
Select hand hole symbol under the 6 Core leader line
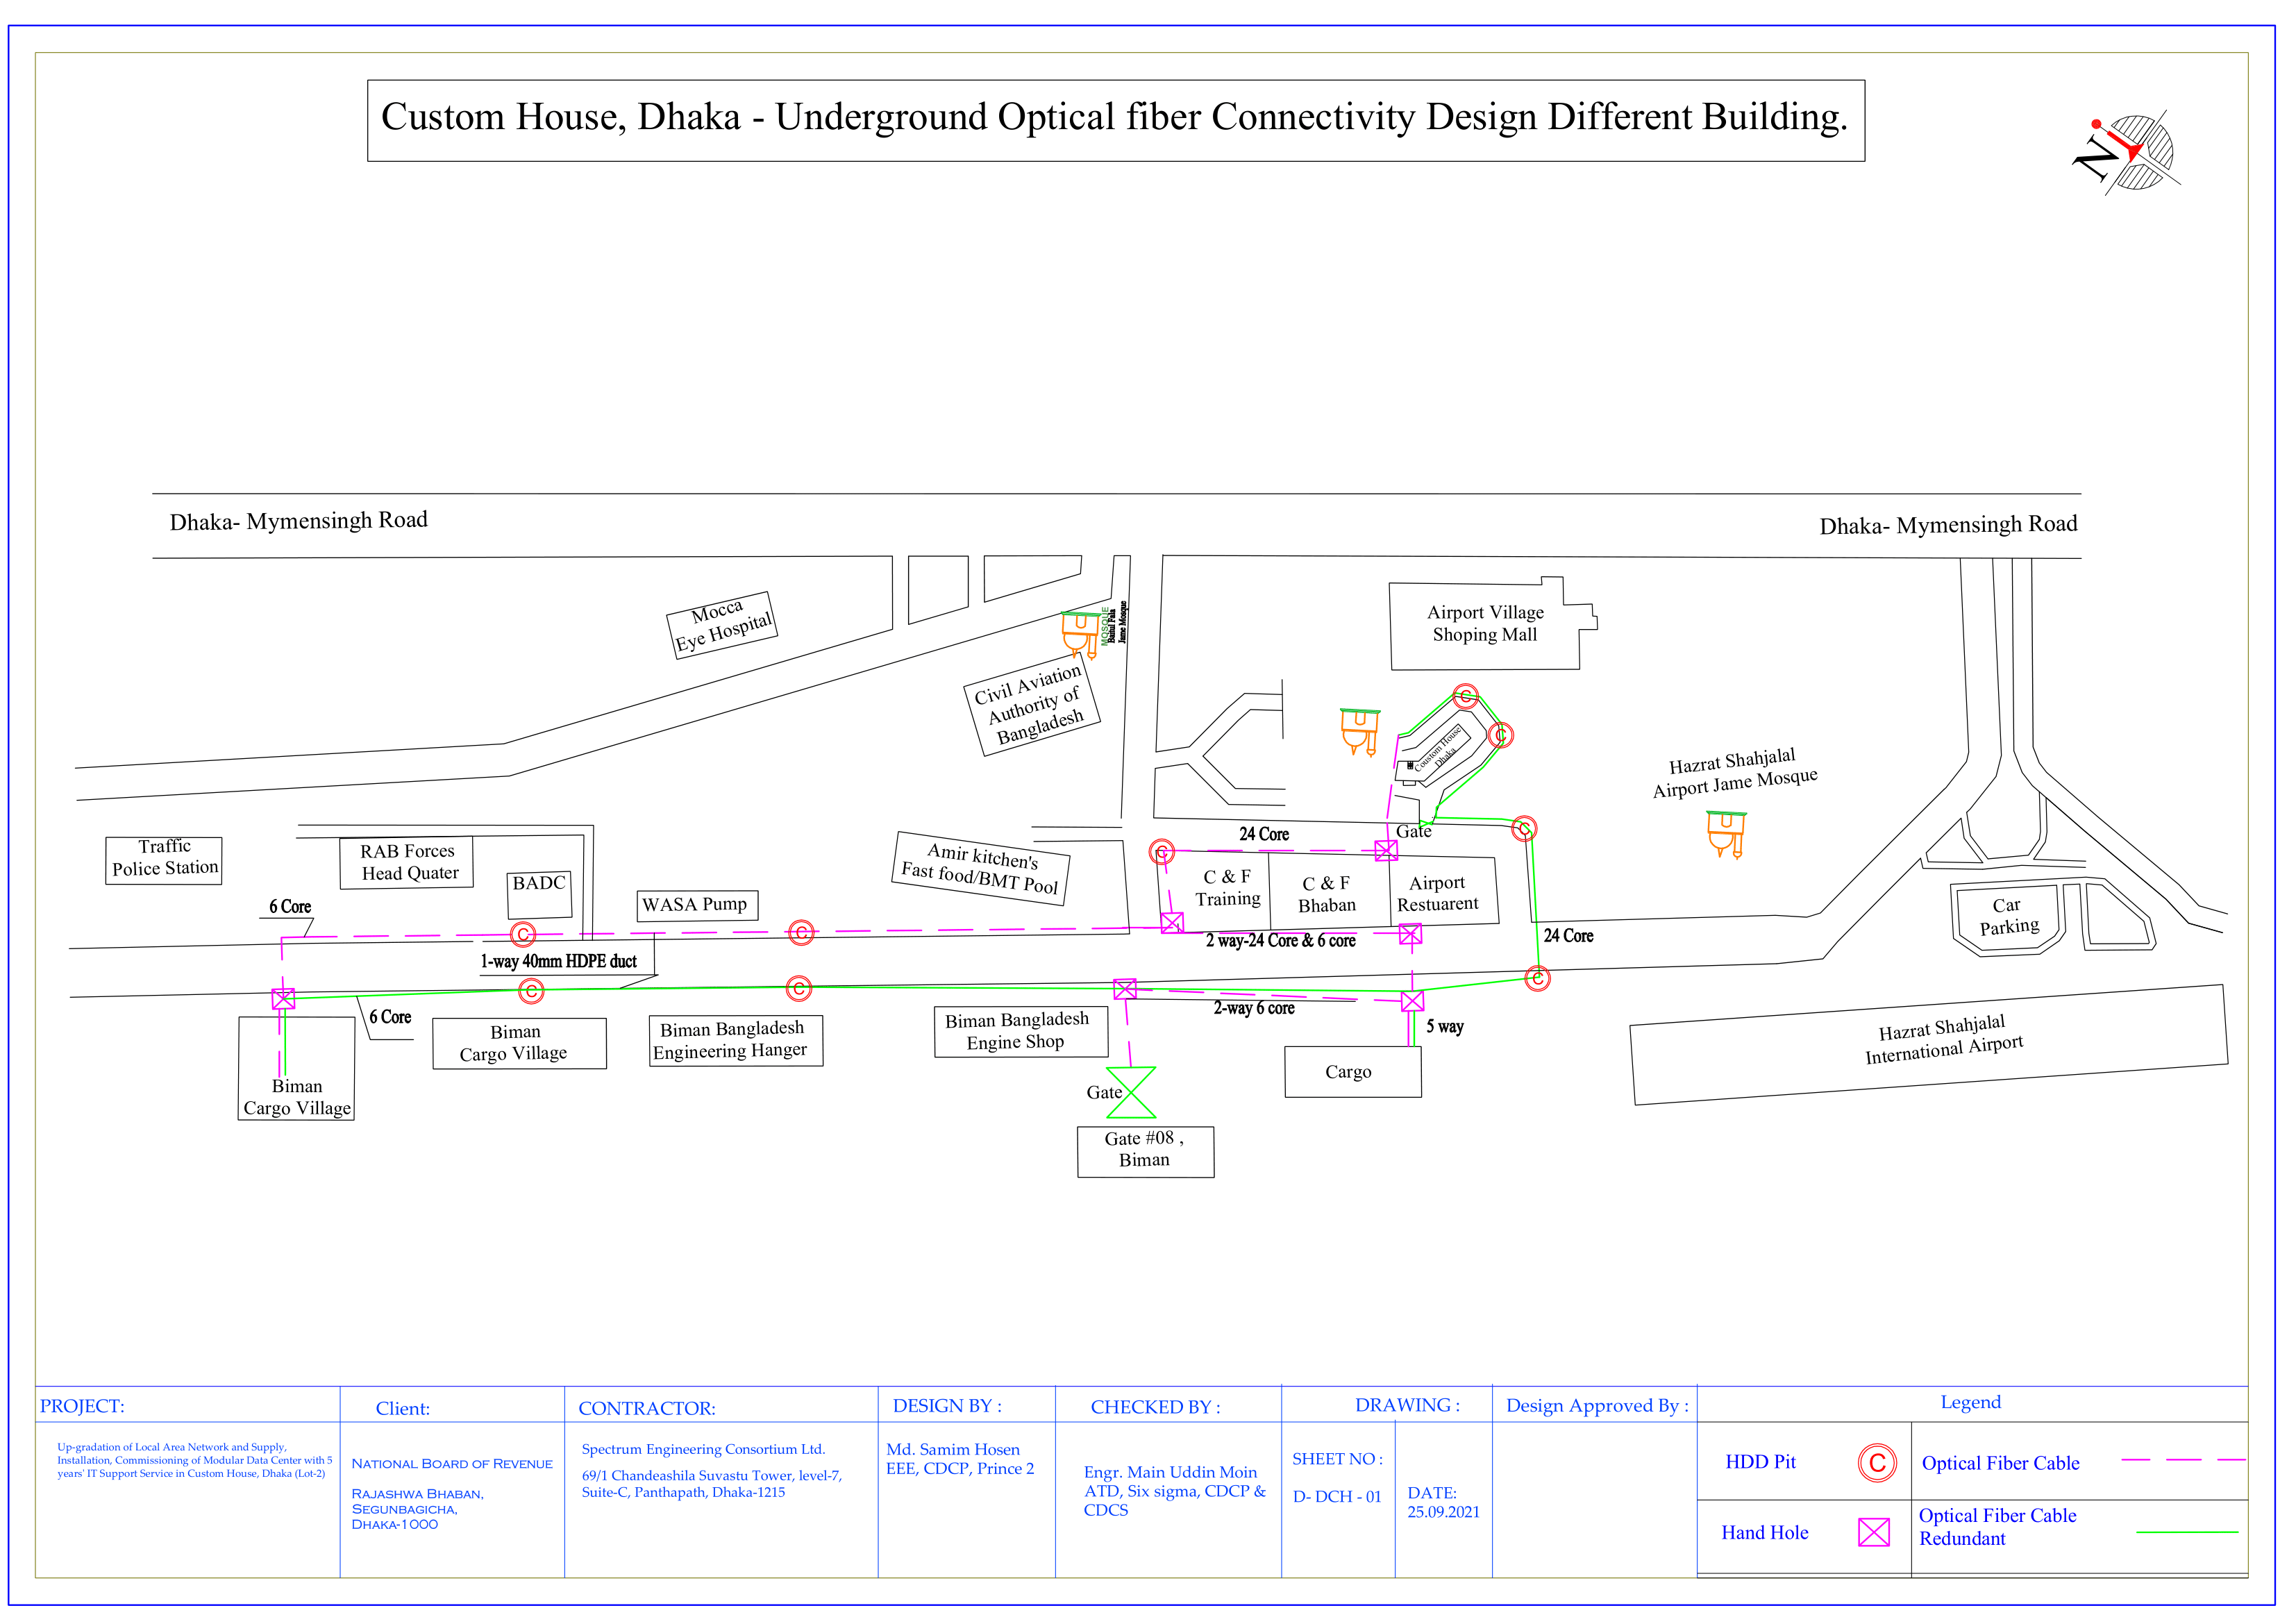click(283, 999)
